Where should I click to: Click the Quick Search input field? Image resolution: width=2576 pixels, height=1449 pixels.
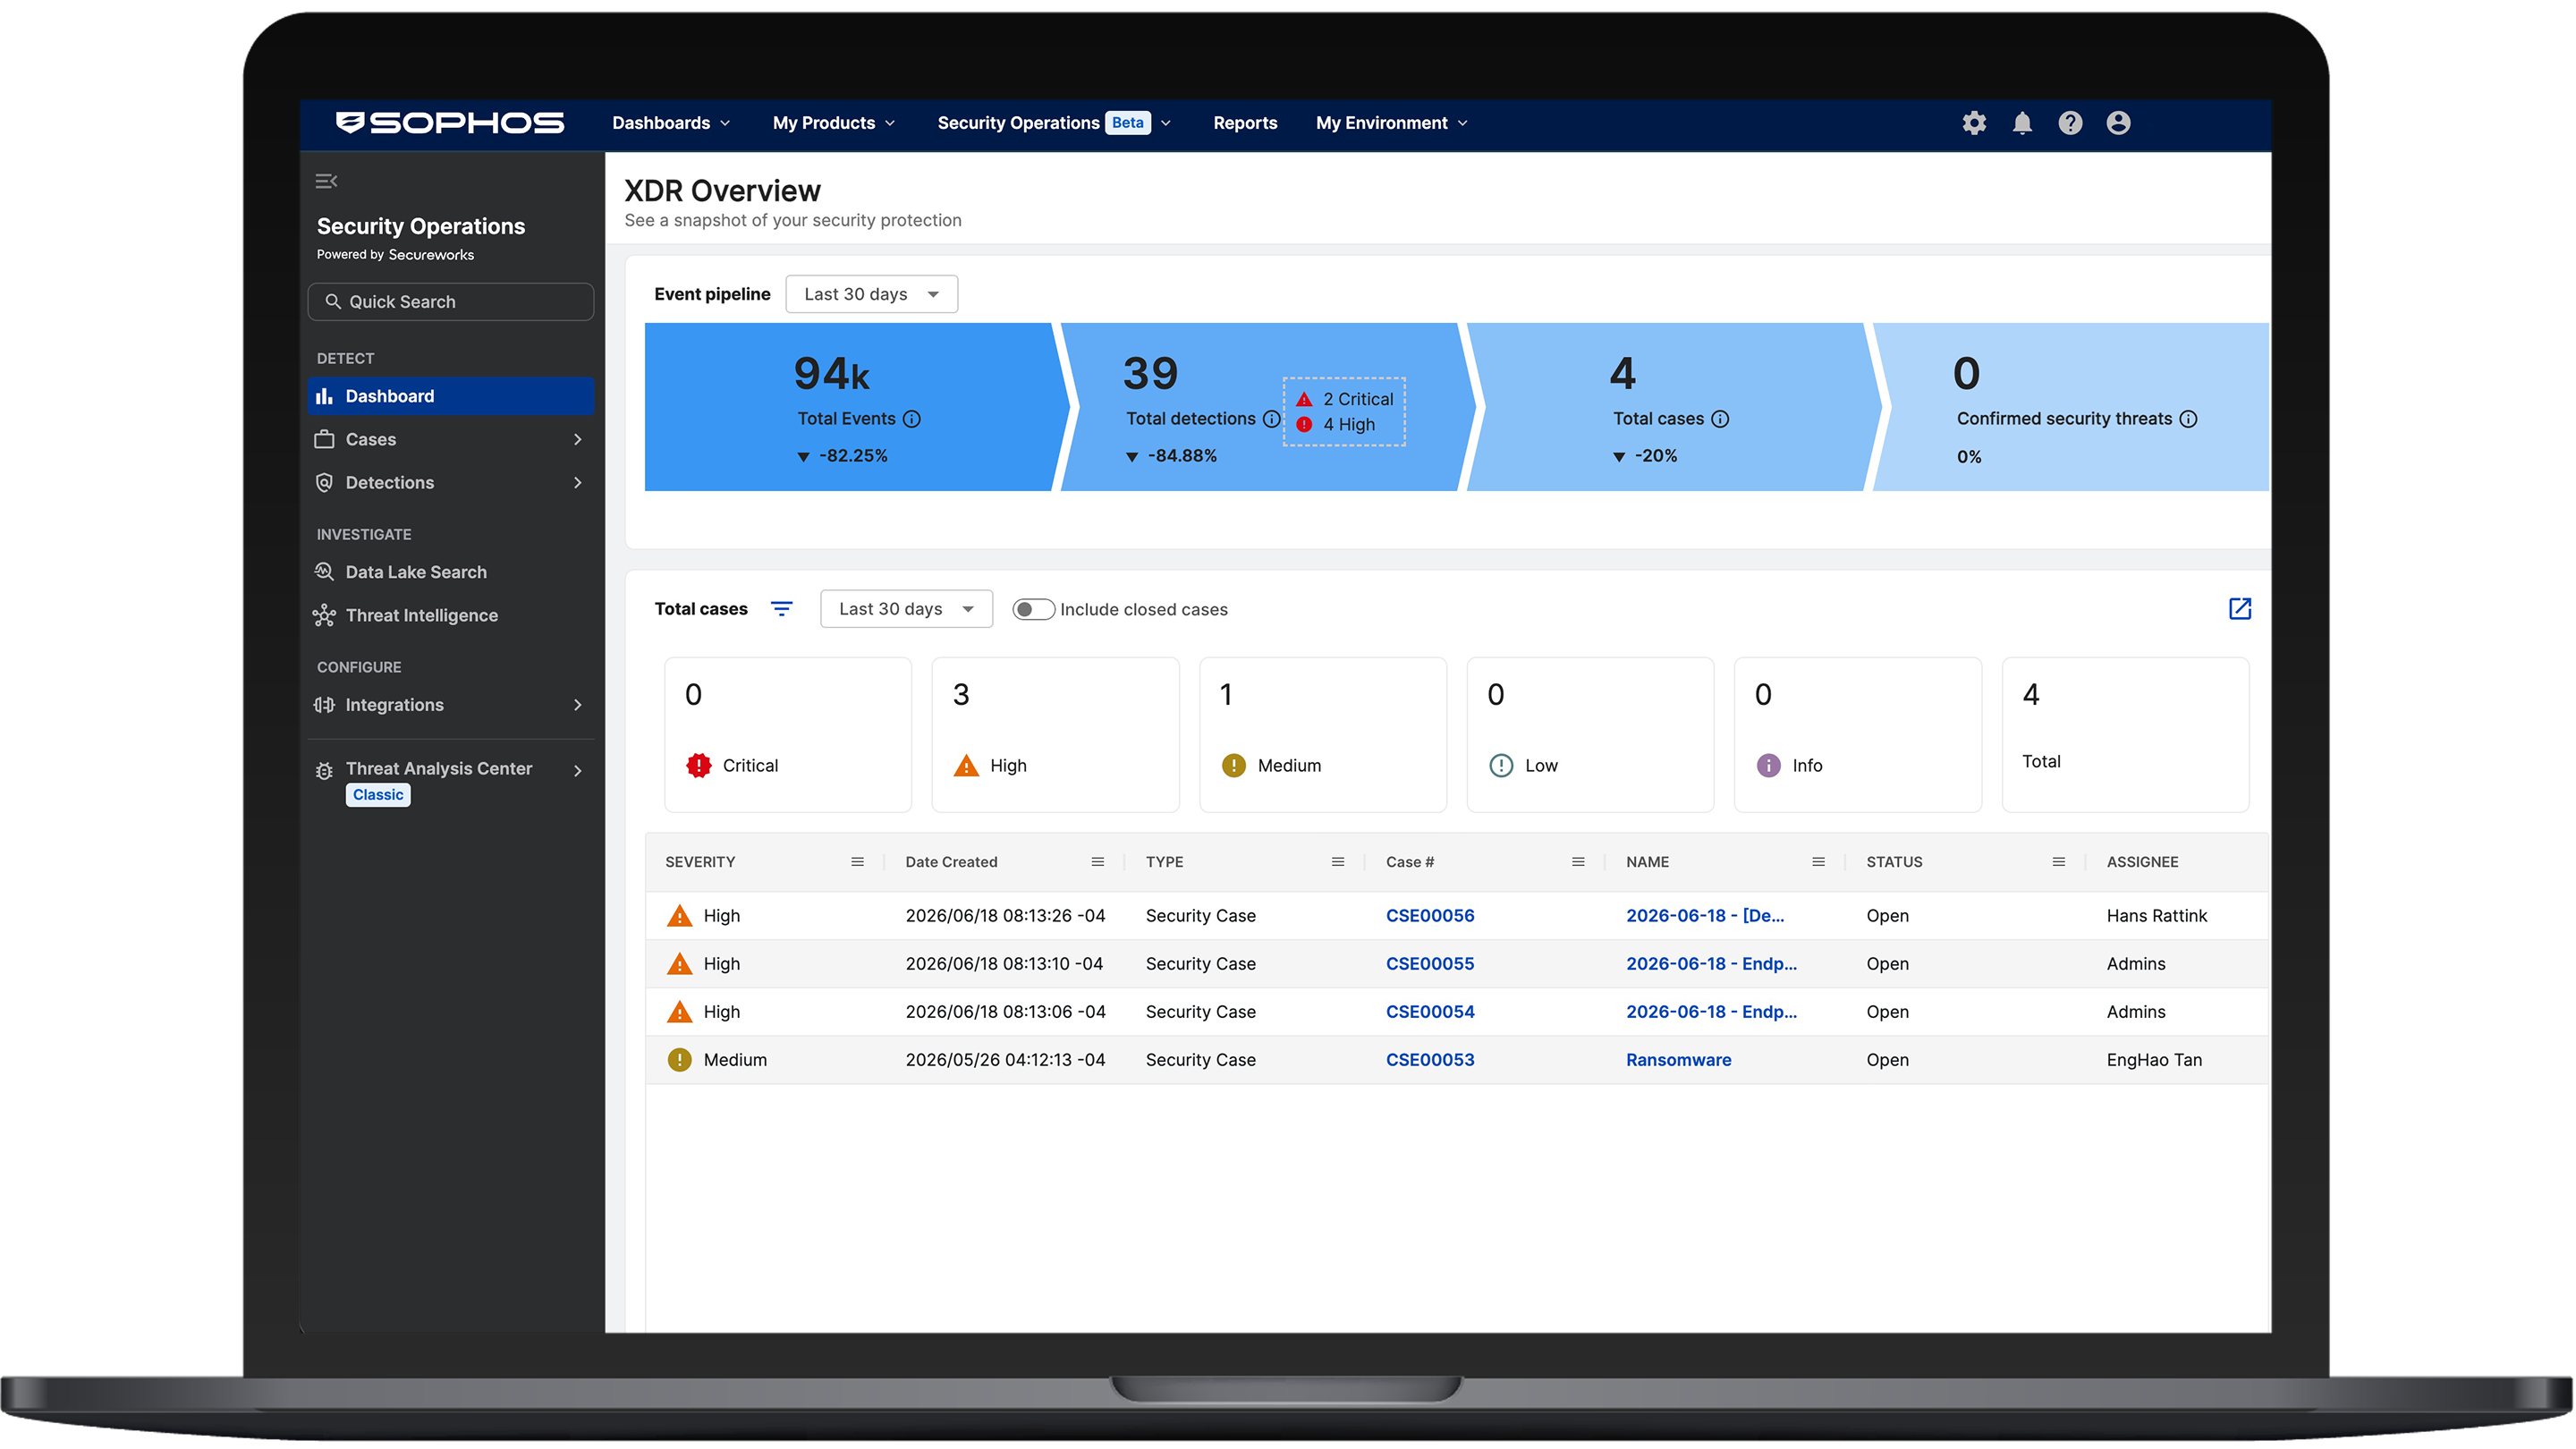pyautogui.click(x=451, y=301)
